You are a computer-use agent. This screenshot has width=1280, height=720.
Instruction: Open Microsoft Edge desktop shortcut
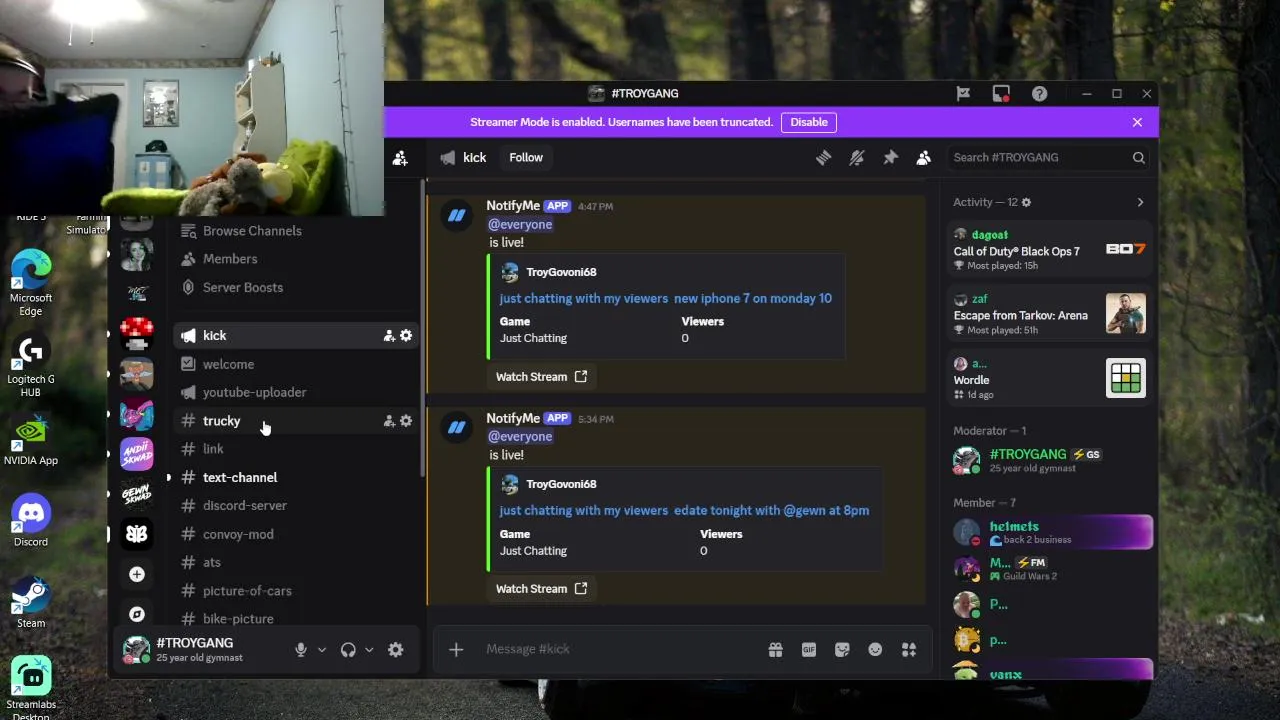[31, 282]
